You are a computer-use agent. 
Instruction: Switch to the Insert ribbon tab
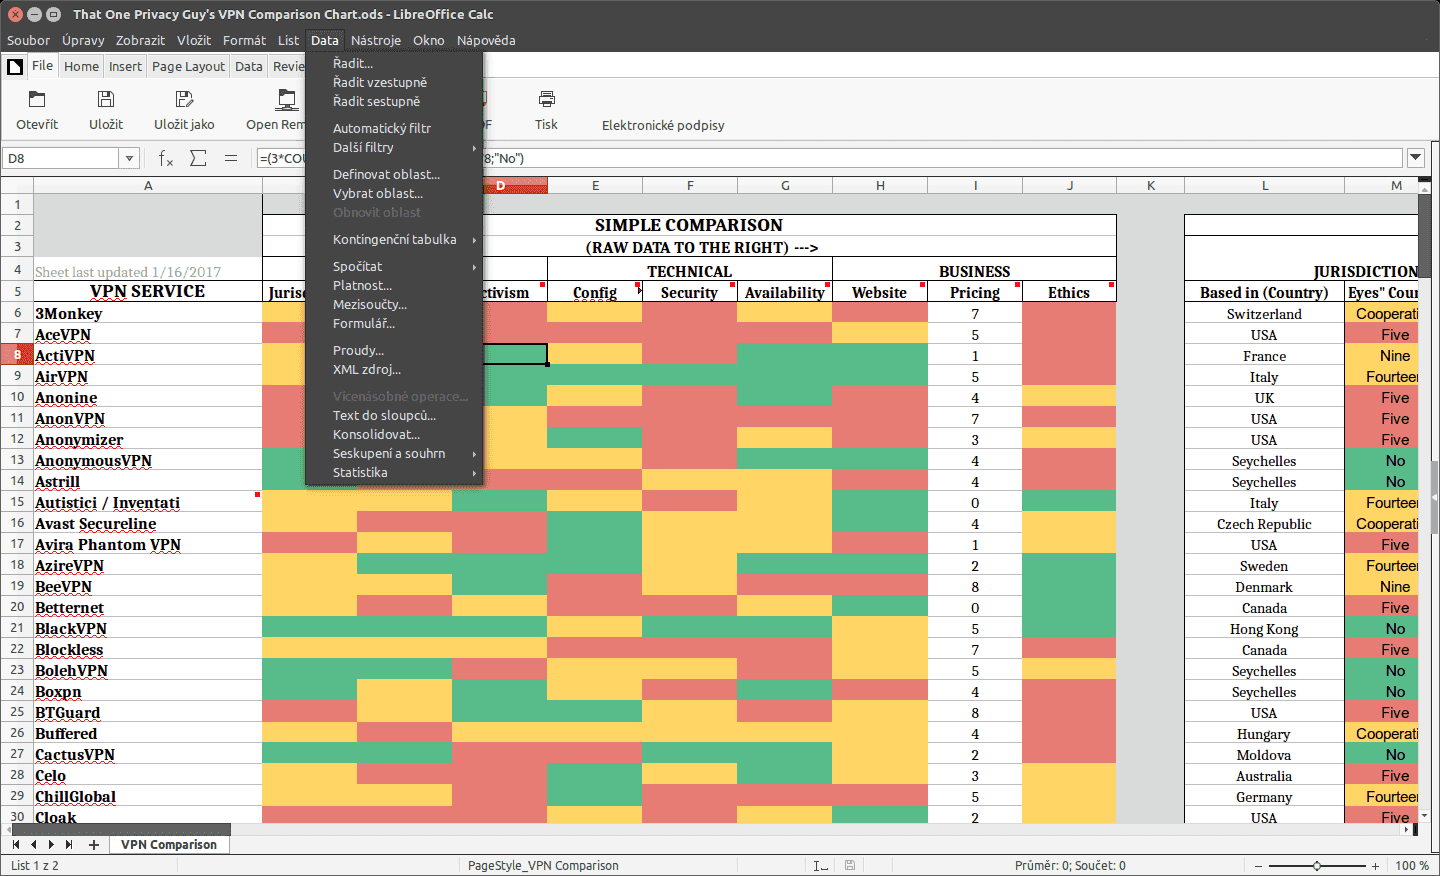[125, 67]
